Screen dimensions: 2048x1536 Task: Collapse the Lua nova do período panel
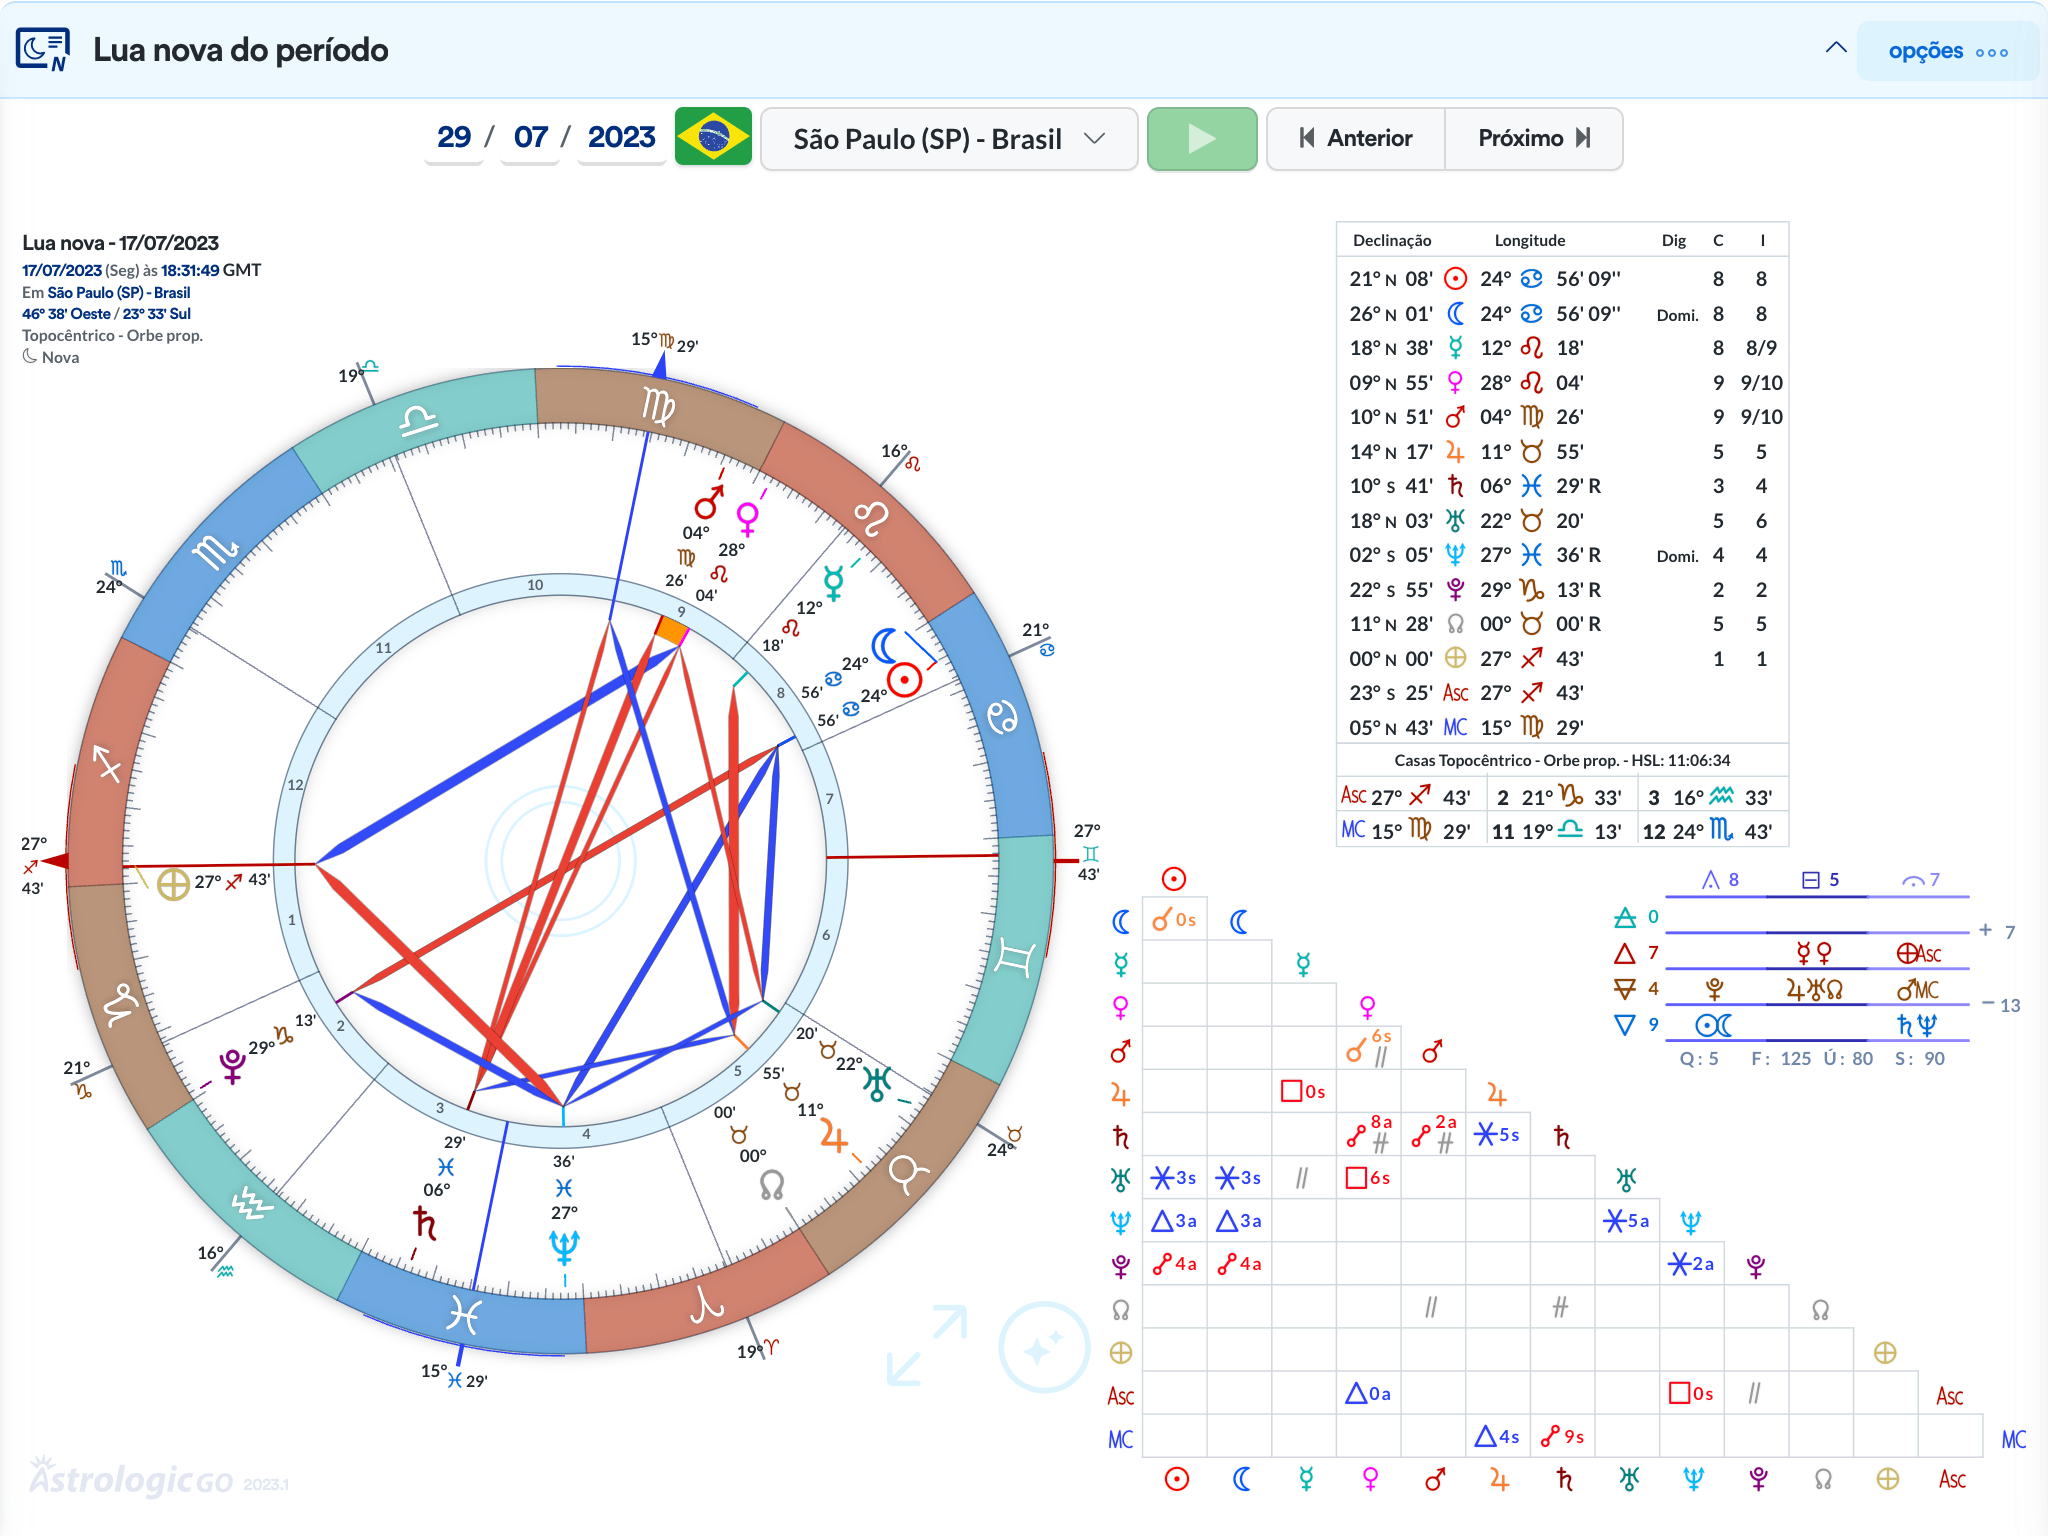tap(1836, 48)
